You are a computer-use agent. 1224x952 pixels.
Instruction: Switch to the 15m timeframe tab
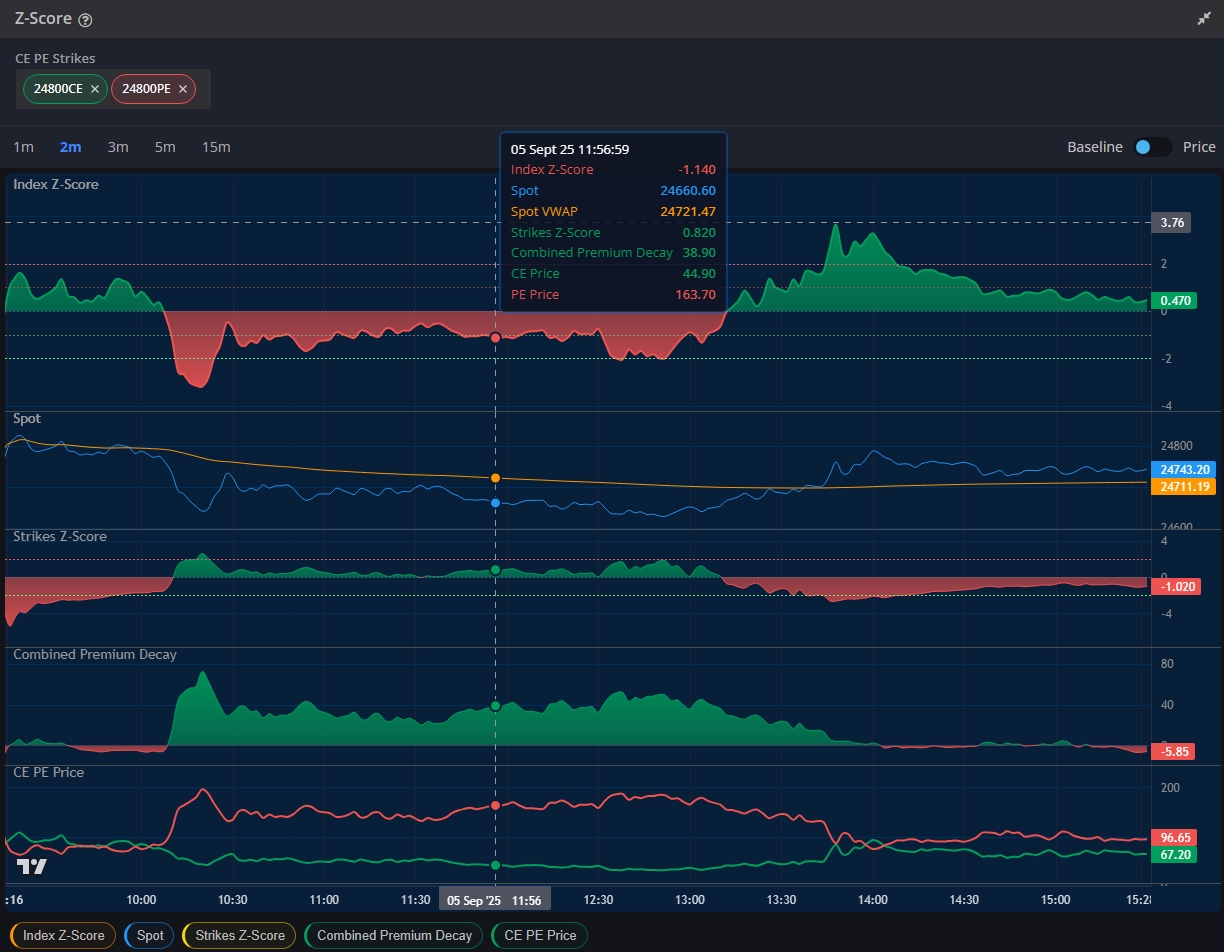tap(216, 147)
